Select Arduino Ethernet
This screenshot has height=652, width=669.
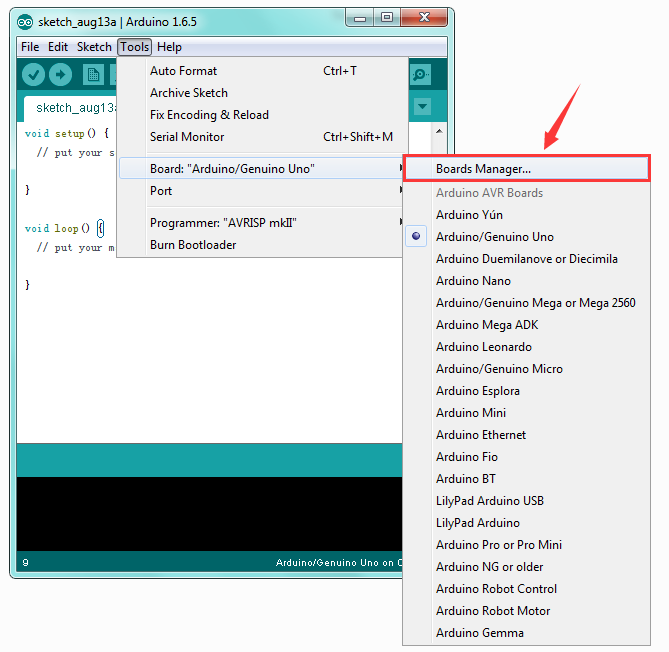526,435
